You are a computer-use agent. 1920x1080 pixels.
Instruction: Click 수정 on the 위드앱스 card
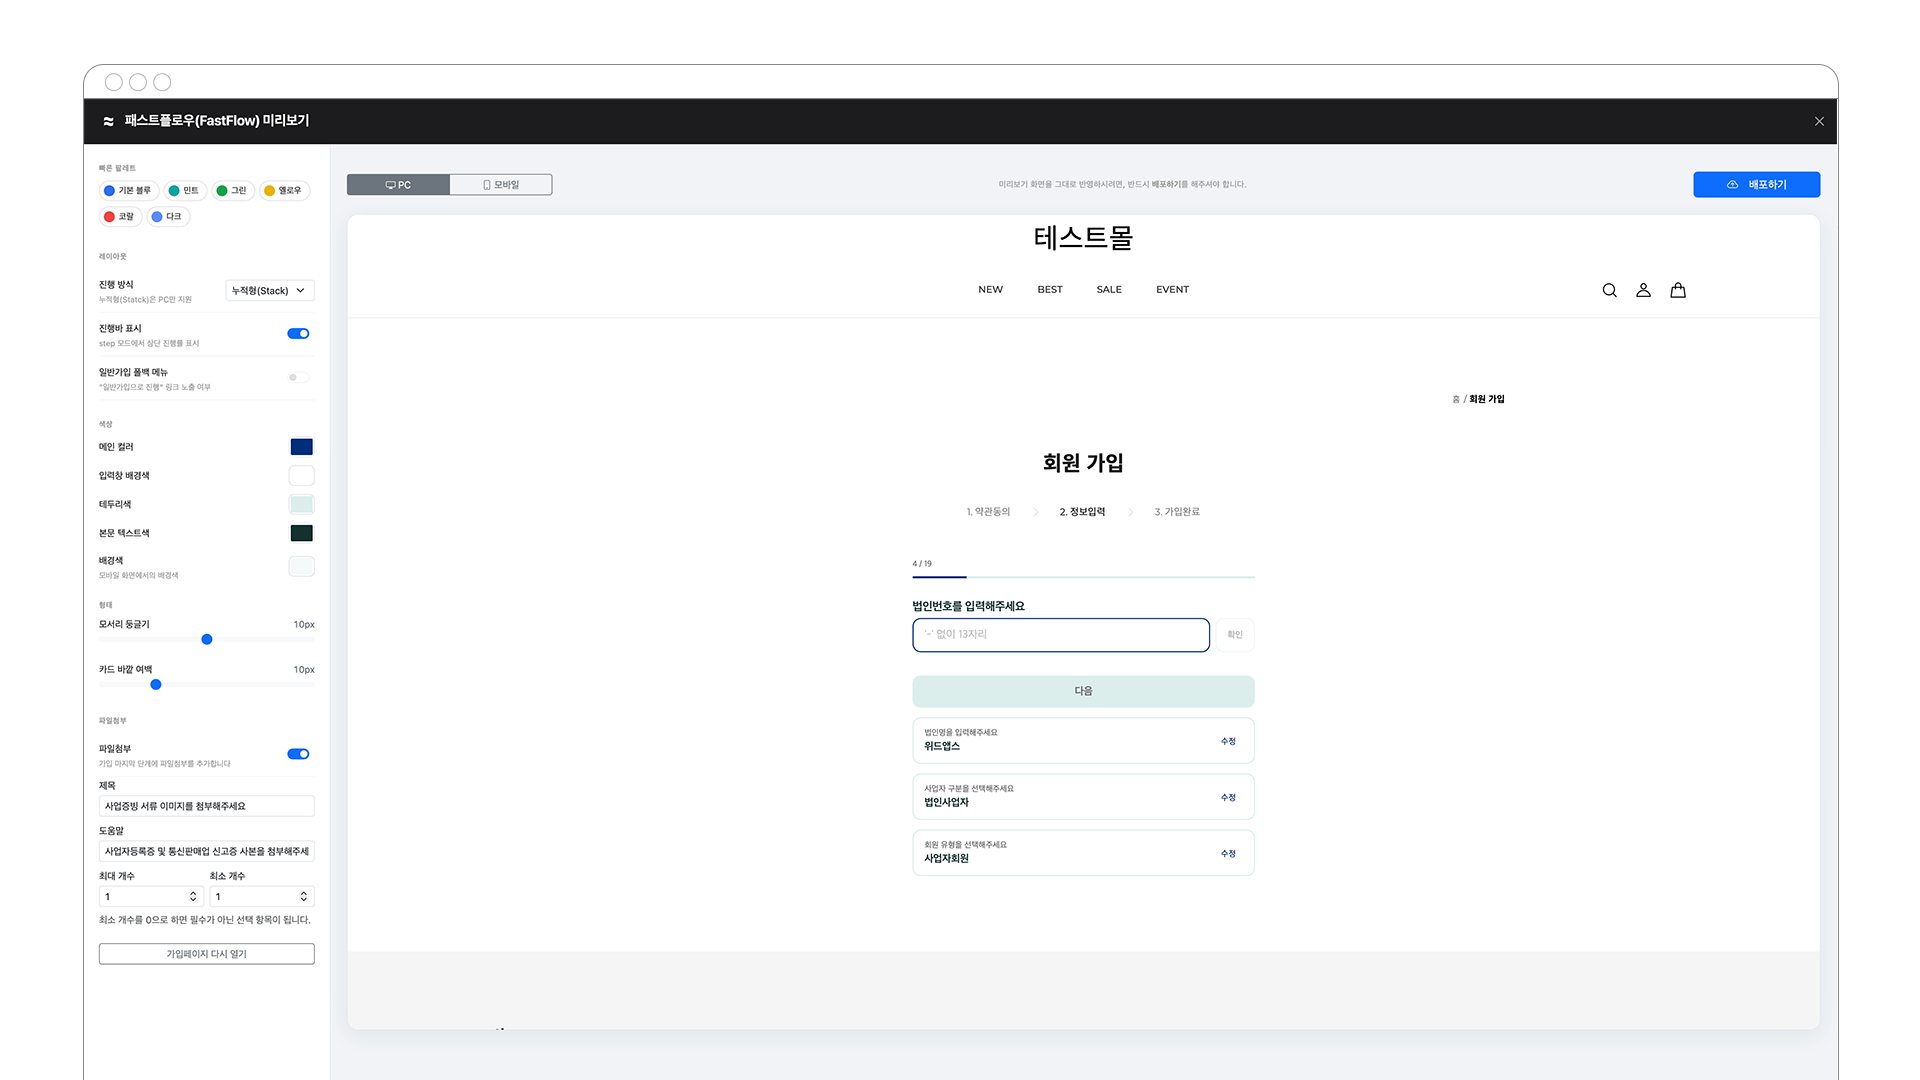point(1228,742)
